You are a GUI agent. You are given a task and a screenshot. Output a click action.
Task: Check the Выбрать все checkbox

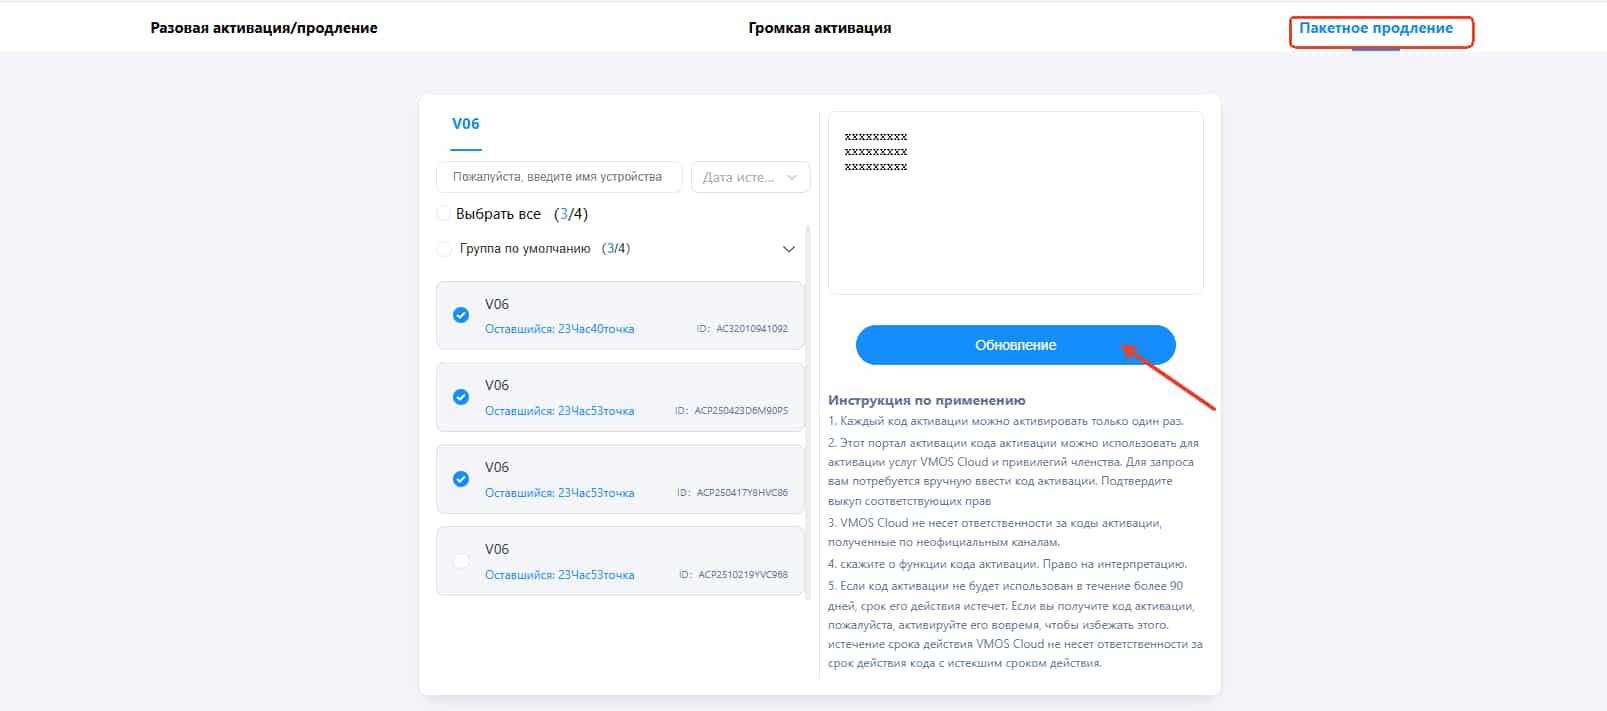coord(444,214)
